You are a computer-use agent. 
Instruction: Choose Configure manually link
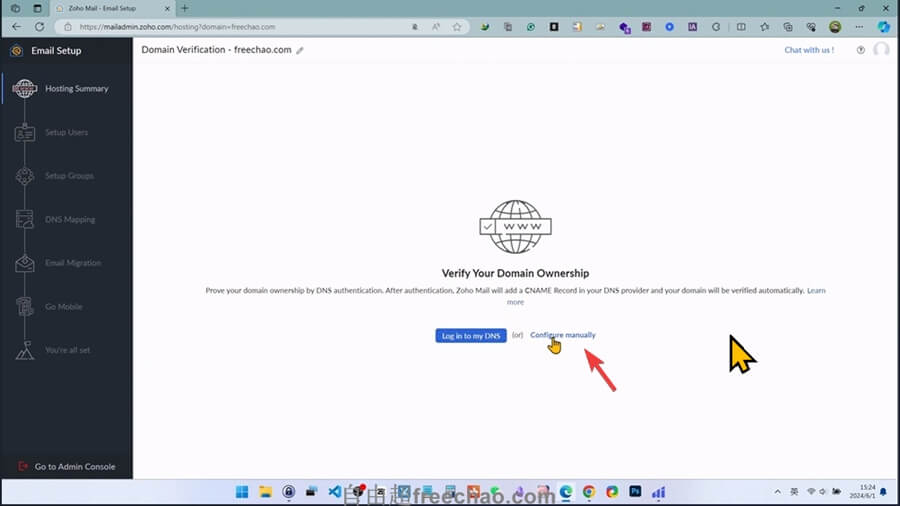click(562, 334)
